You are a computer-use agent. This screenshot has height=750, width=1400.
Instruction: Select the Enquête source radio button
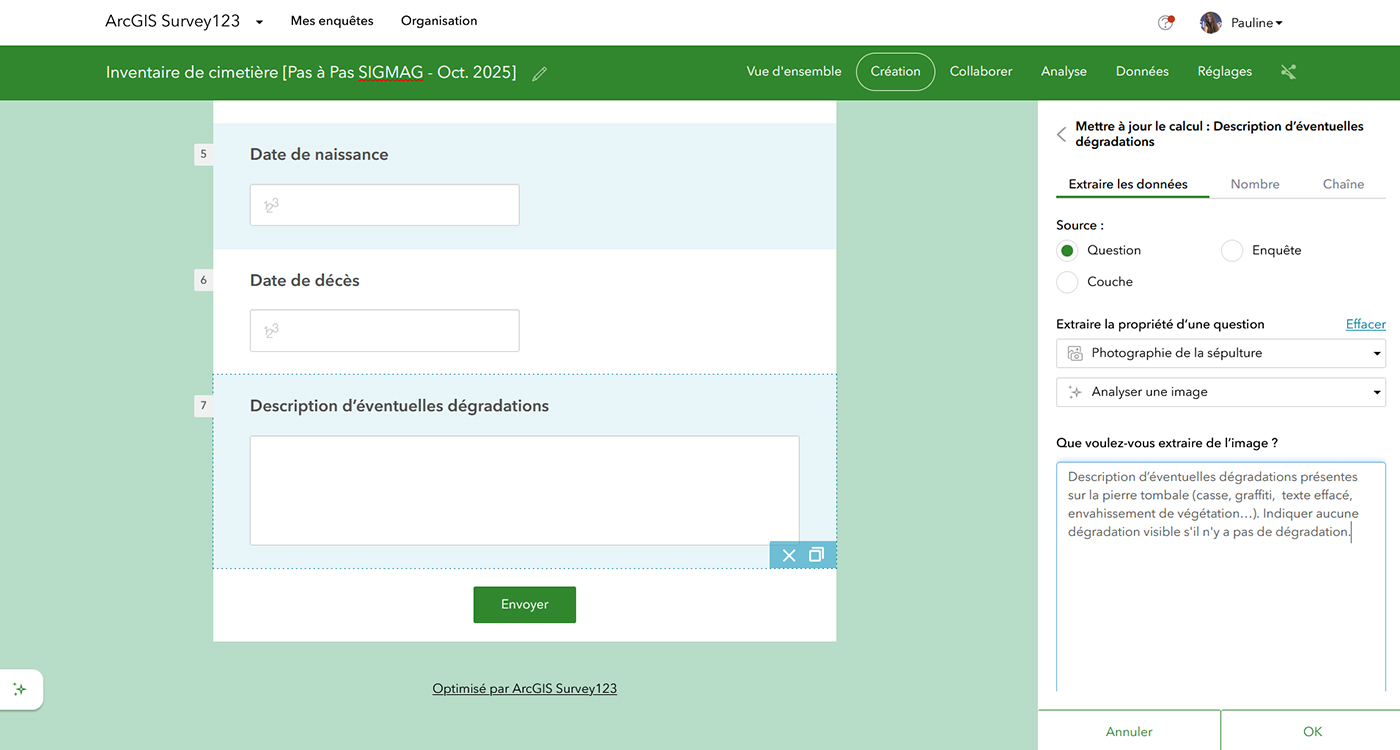tap(1232, 251)
